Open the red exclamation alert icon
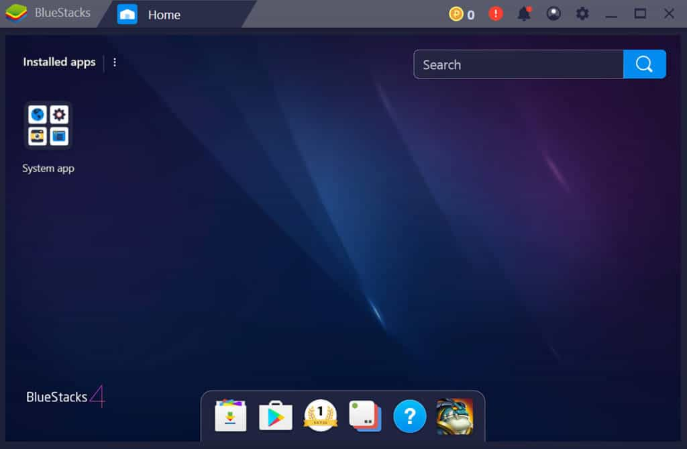Viewport: 687px width, 449px height. (495, 14)
